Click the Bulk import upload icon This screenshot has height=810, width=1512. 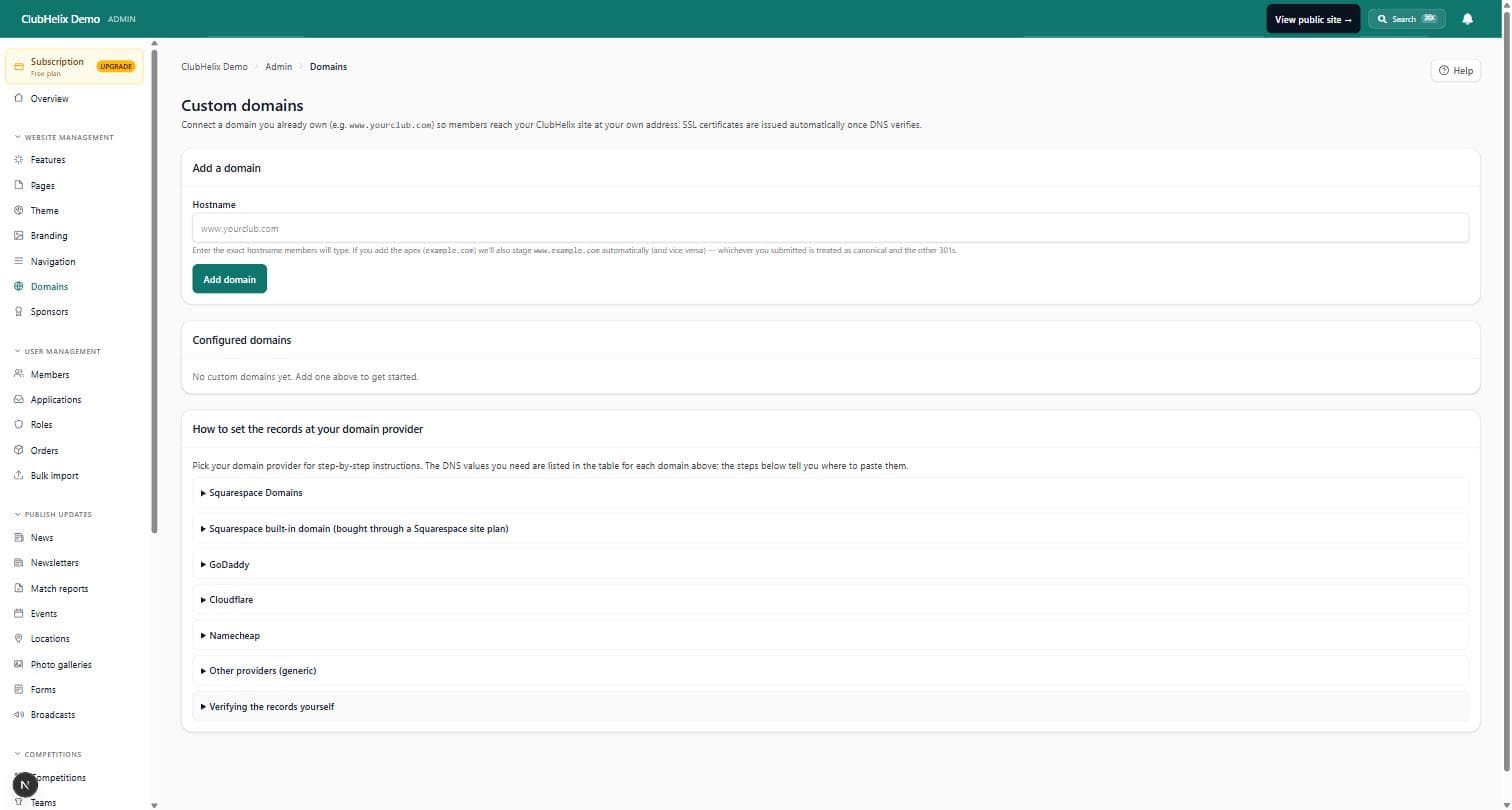[19, 475]
